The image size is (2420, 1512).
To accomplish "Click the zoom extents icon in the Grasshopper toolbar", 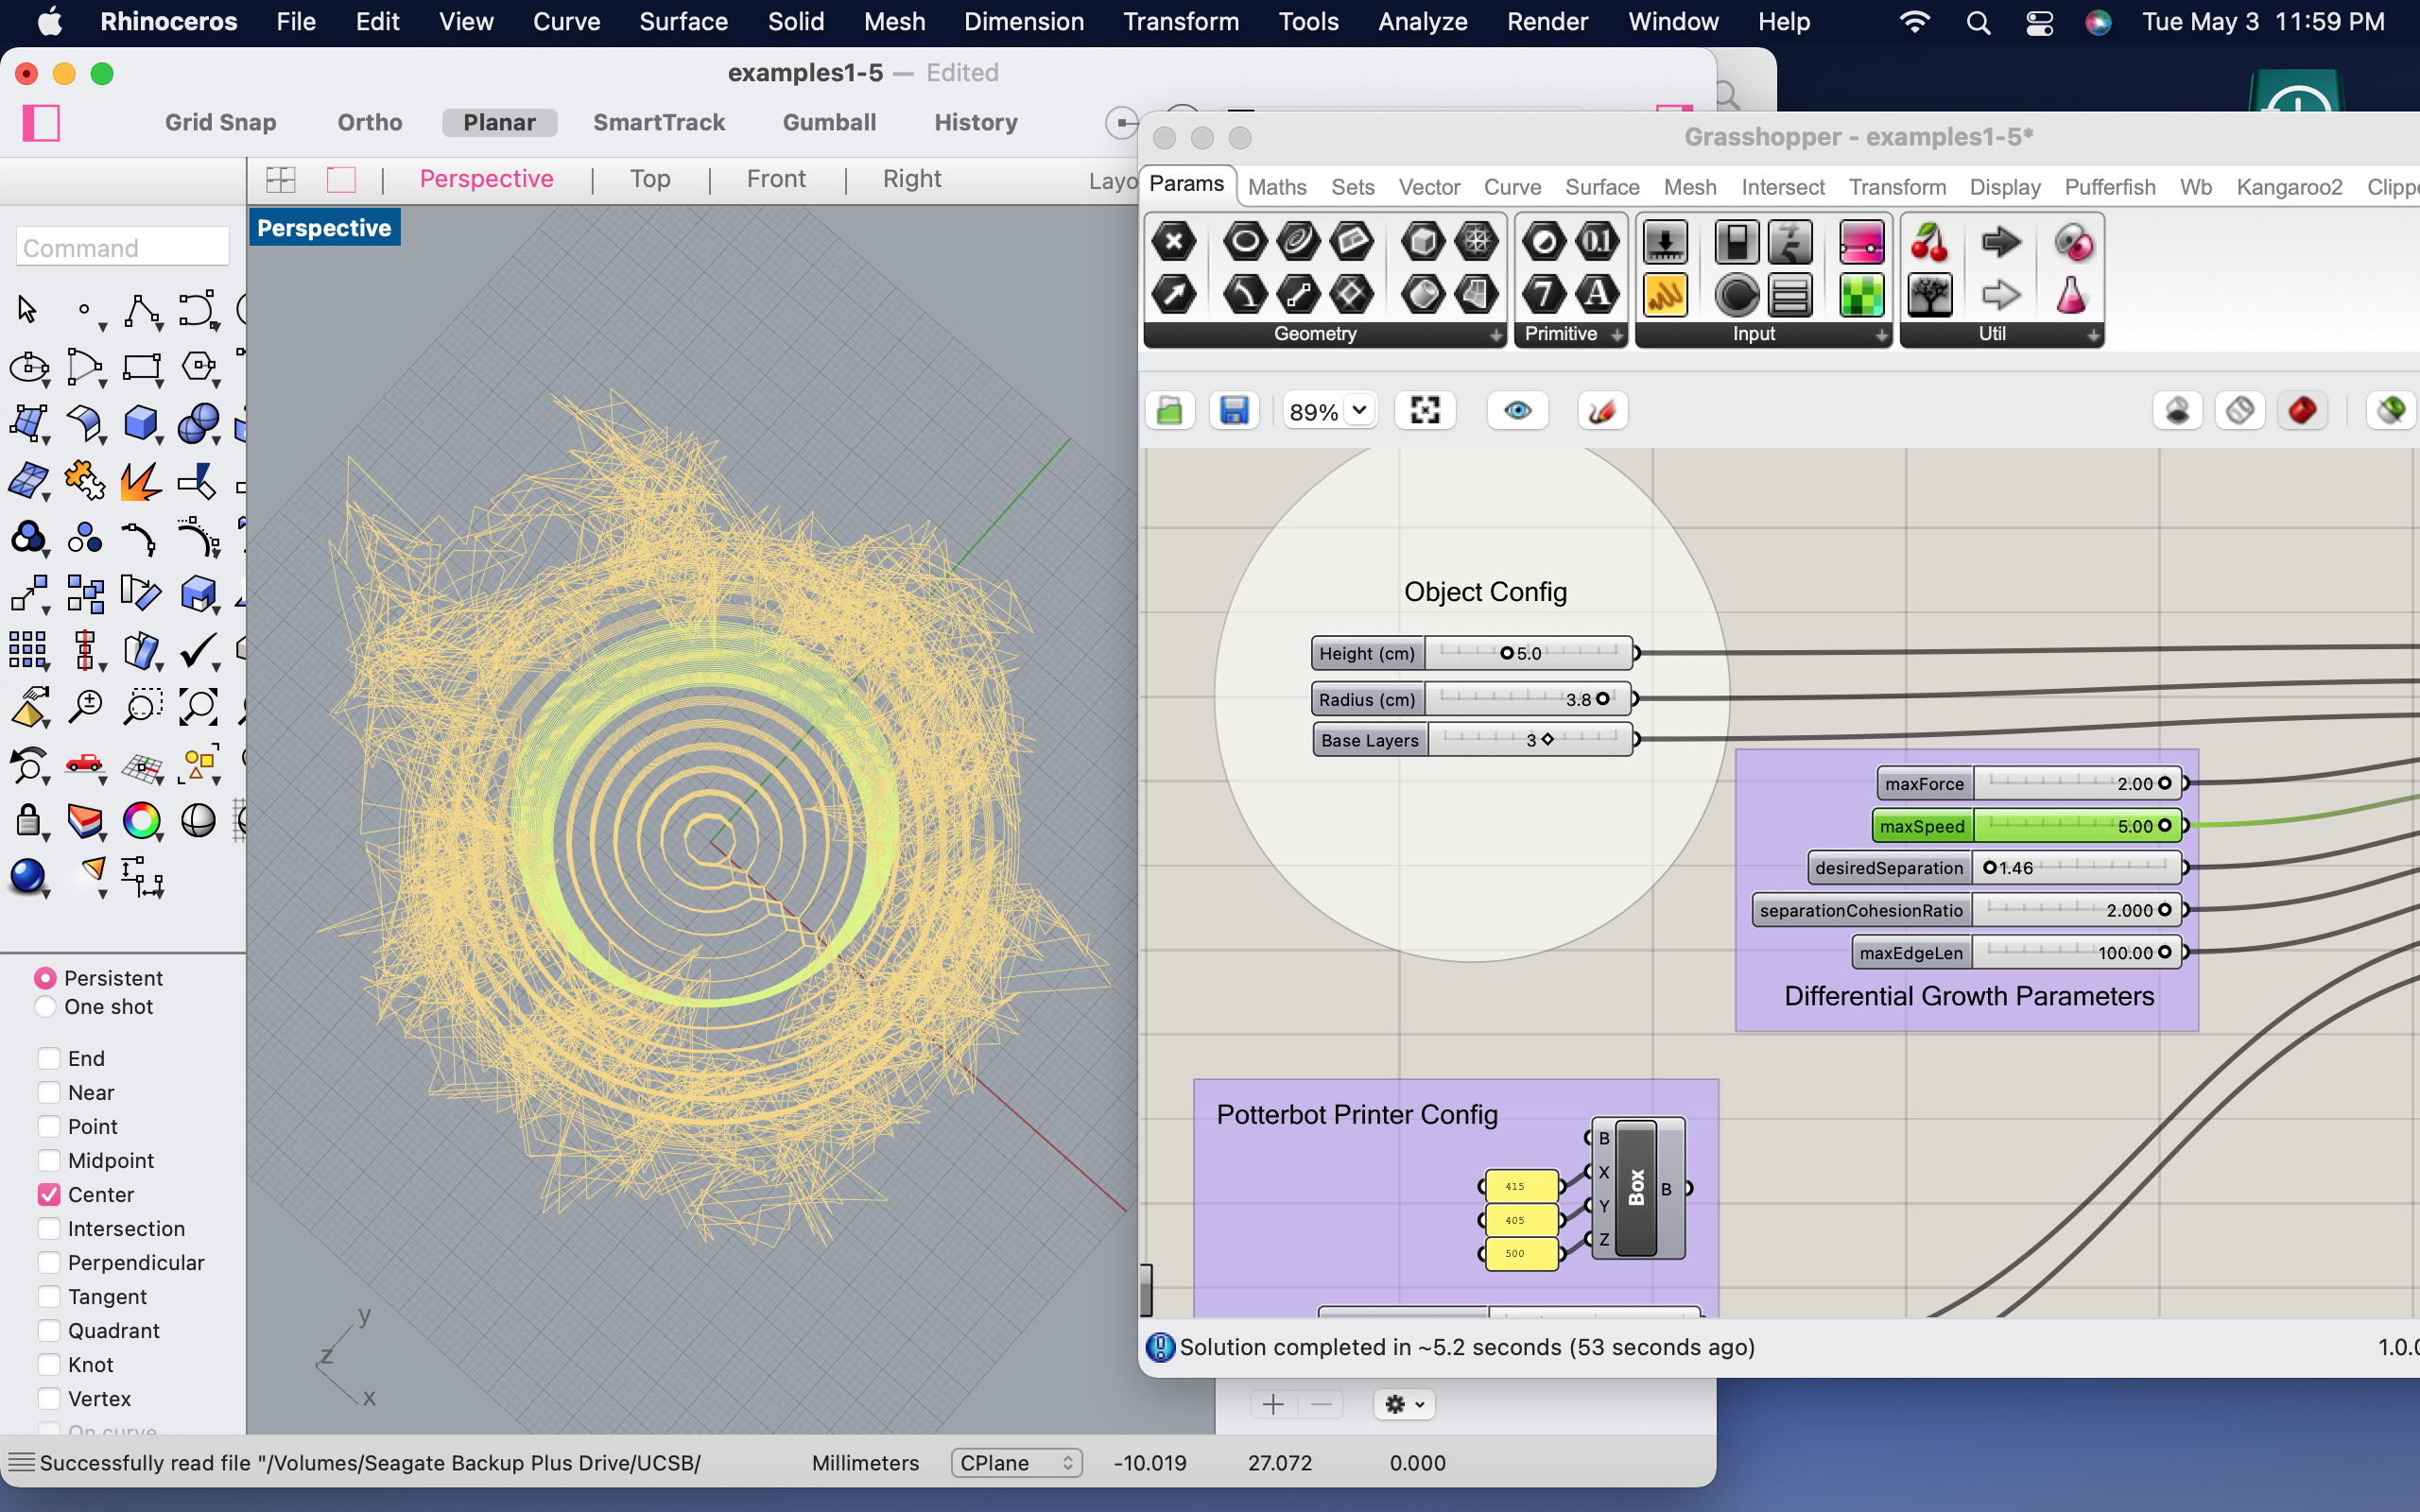I will click(1425, 411).
